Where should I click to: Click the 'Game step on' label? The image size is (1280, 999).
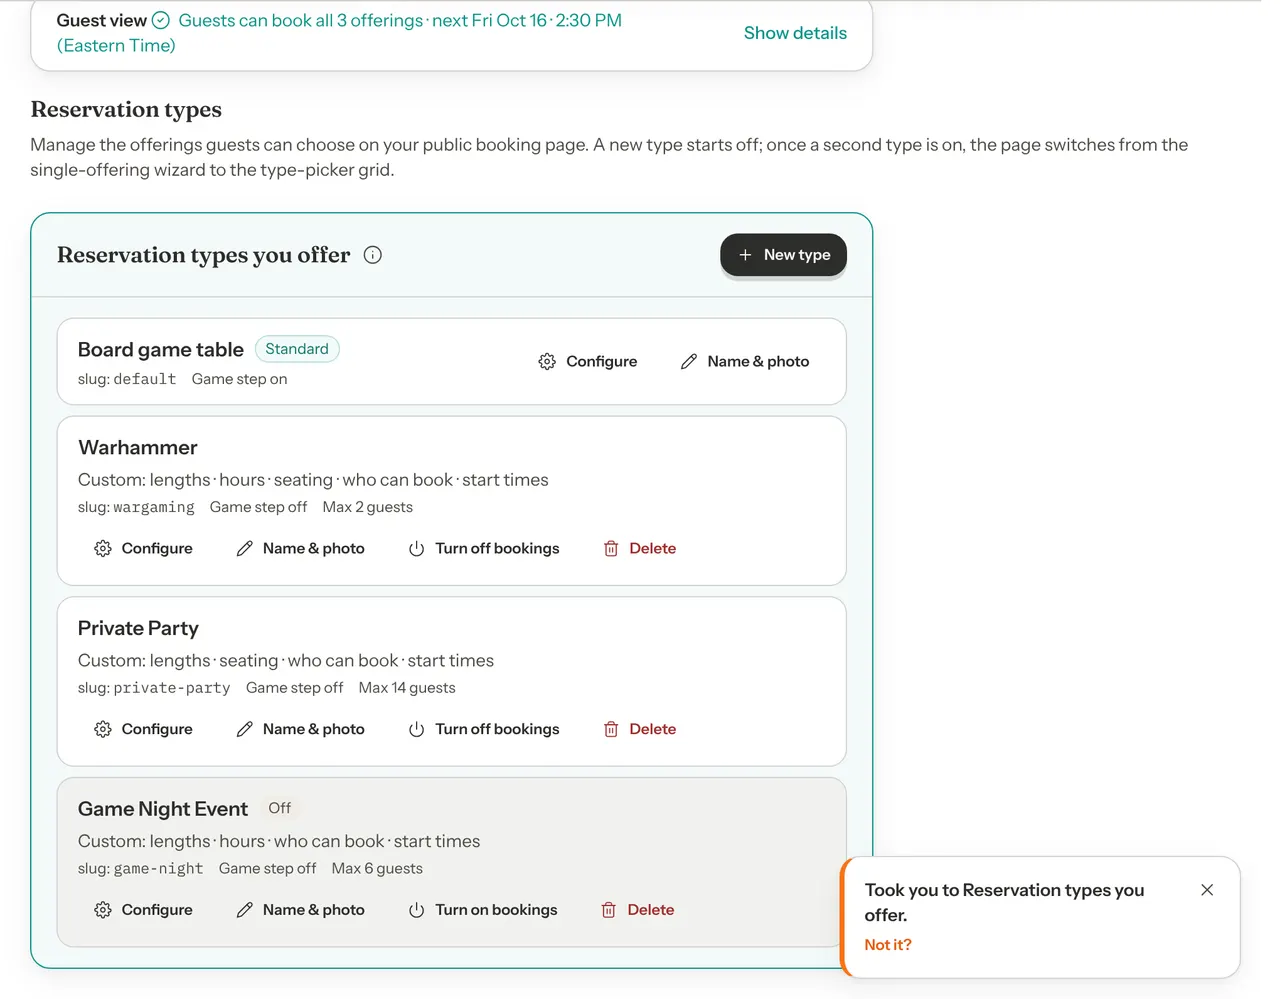239,379
